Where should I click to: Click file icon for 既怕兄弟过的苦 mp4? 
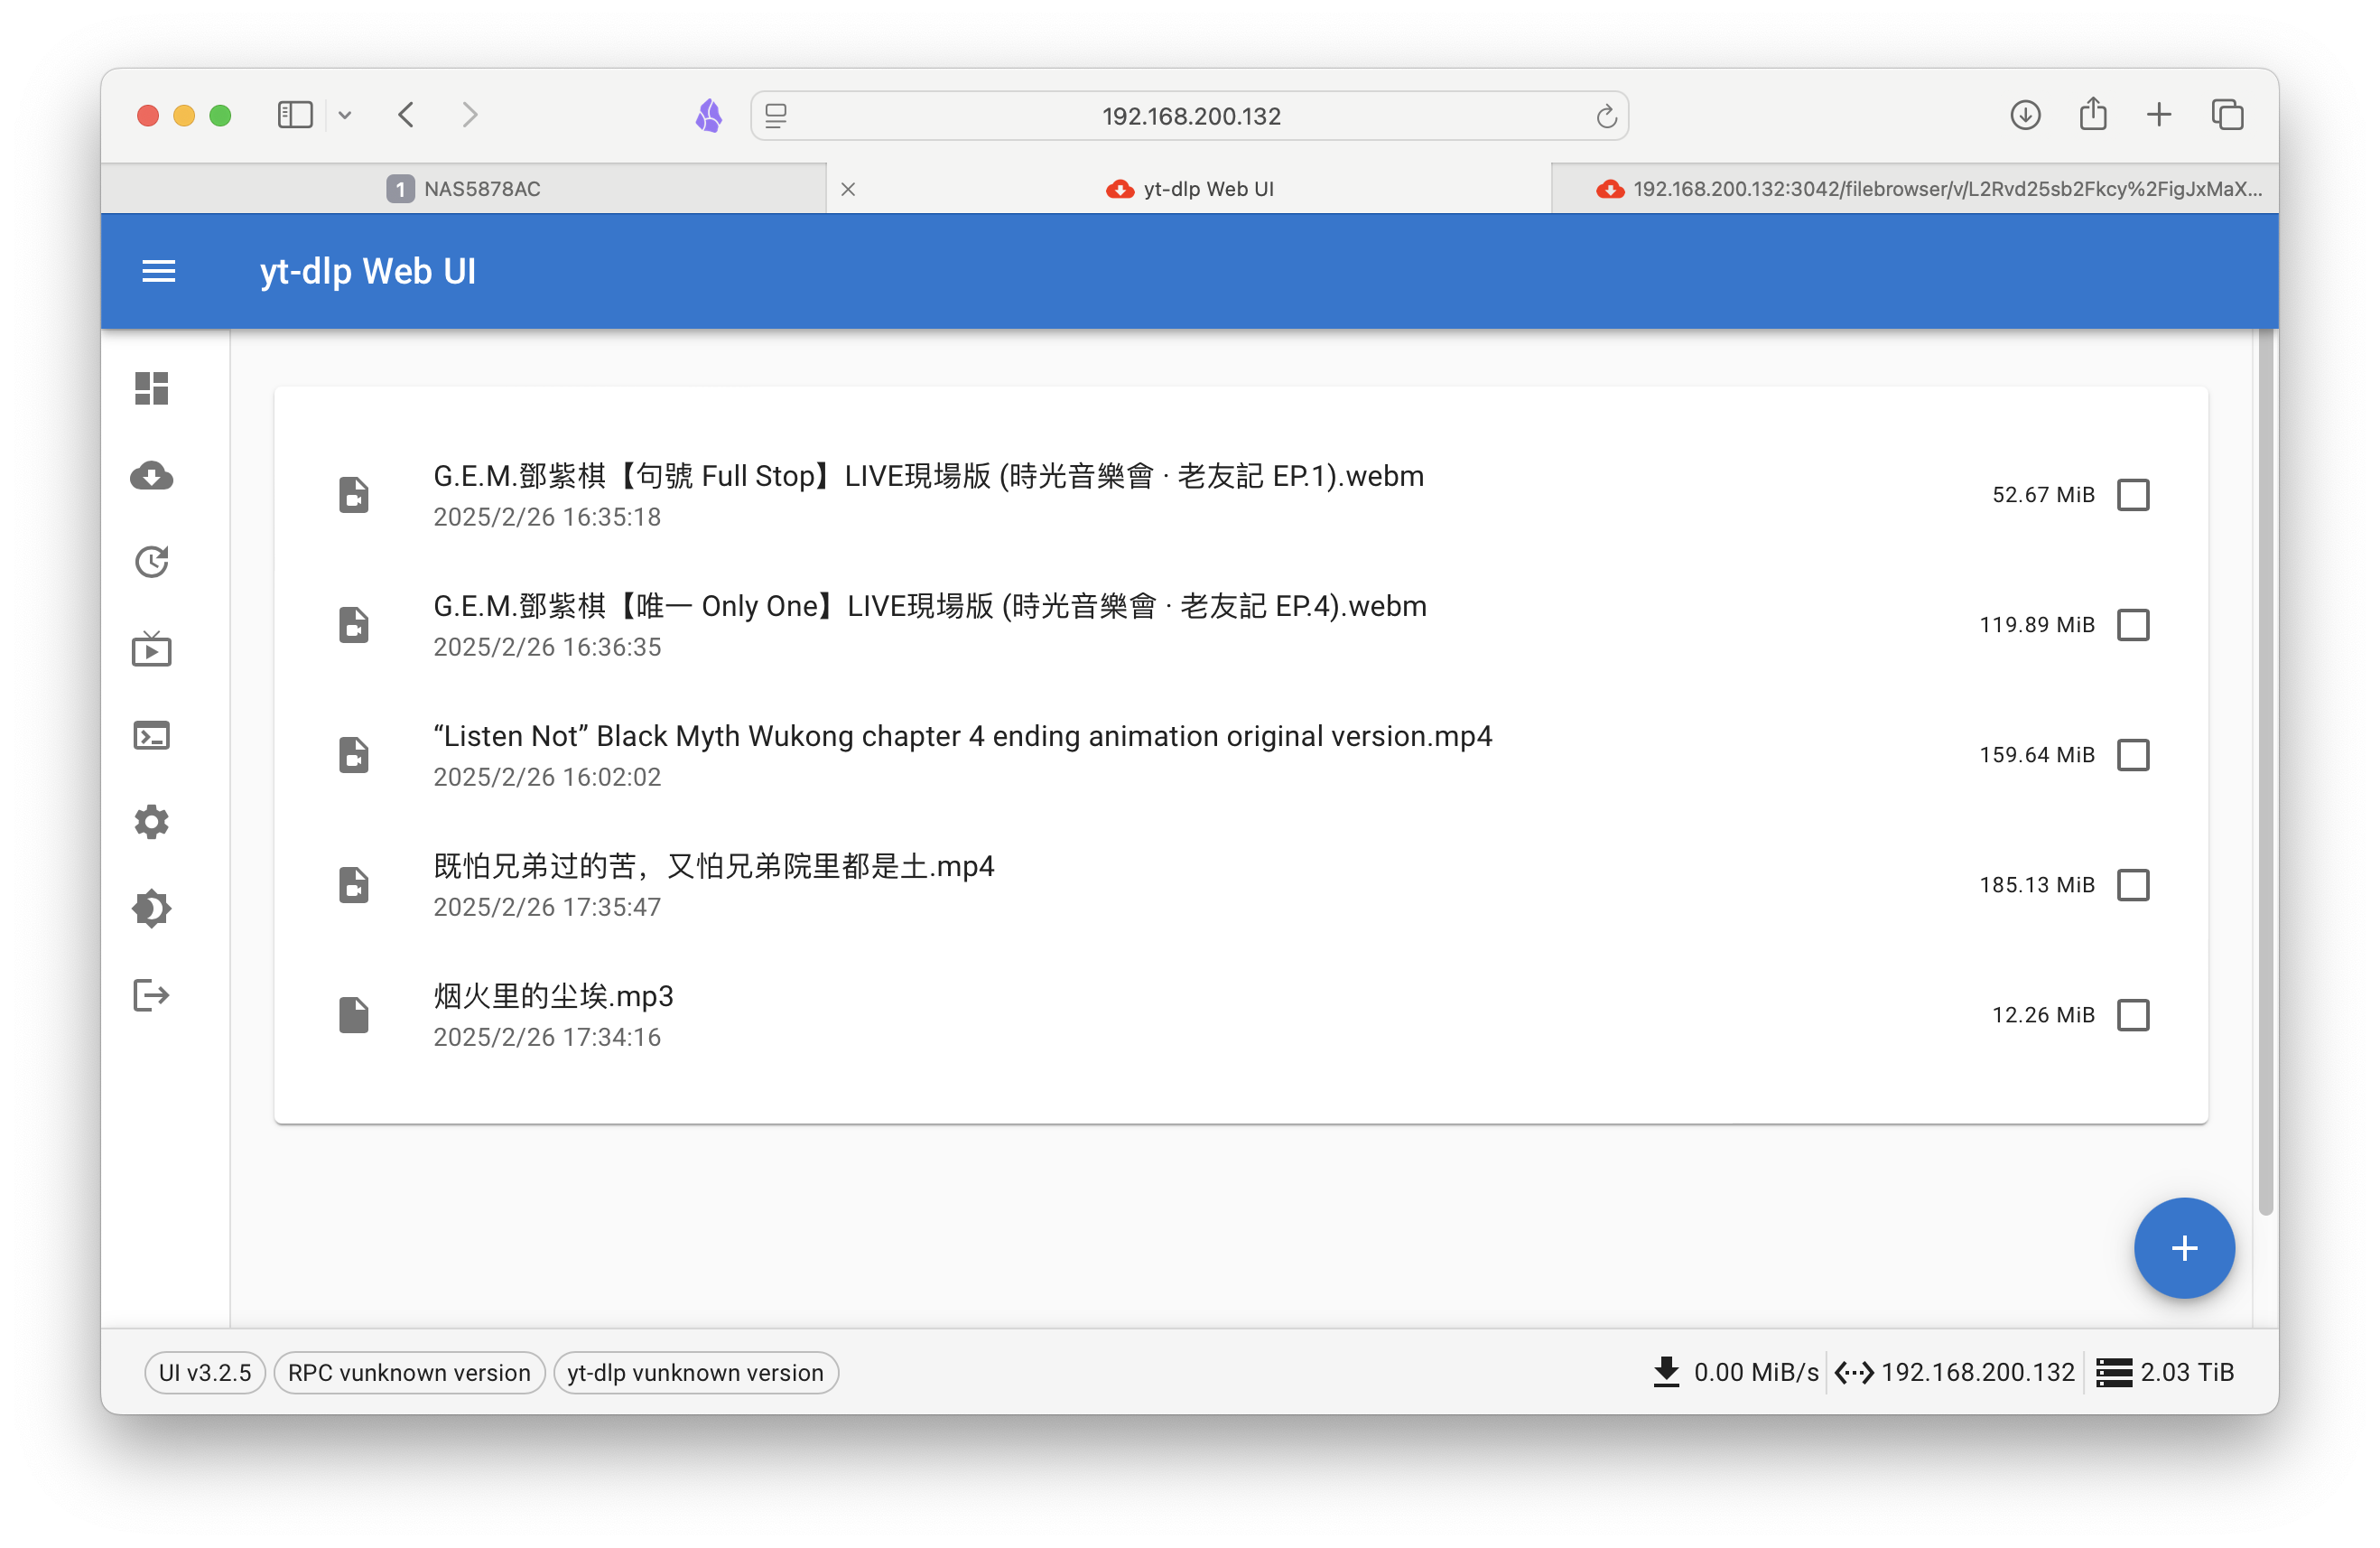[354, 885]
